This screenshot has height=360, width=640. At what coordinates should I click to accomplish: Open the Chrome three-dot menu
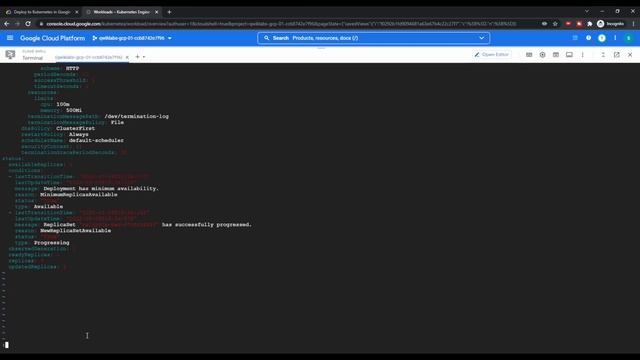633,24
